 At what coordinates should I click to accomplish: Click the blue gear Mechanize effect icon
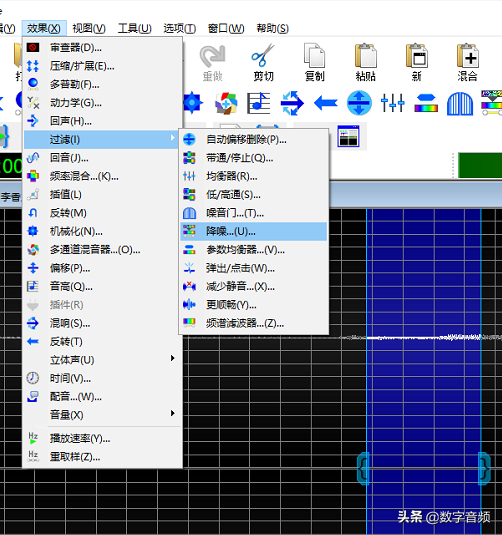192,103
